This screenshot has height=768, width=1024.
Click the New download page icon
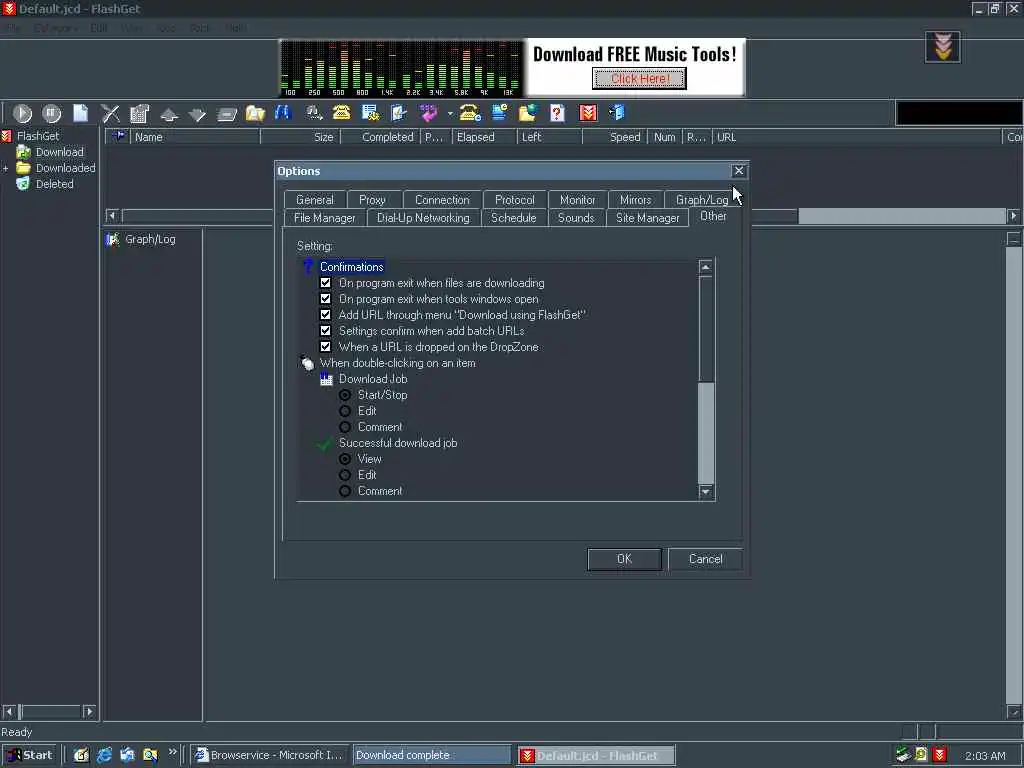tap(81, 114)
